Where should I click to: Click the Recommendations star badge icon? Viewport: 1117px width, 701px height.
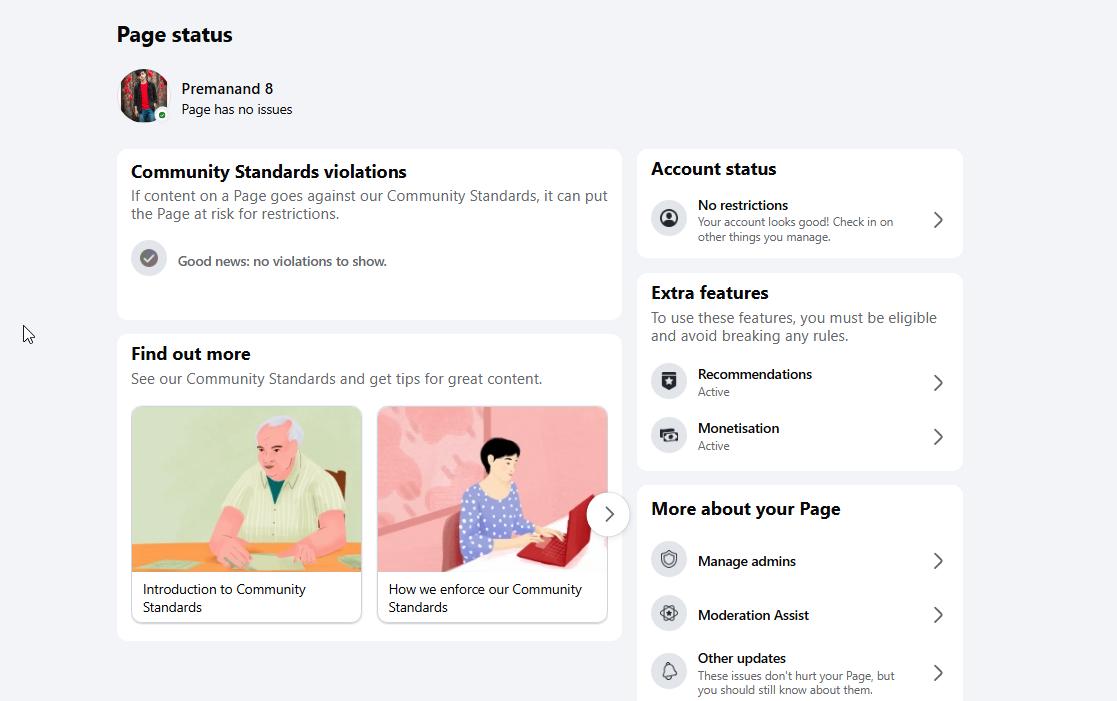(x=669, y=381)
